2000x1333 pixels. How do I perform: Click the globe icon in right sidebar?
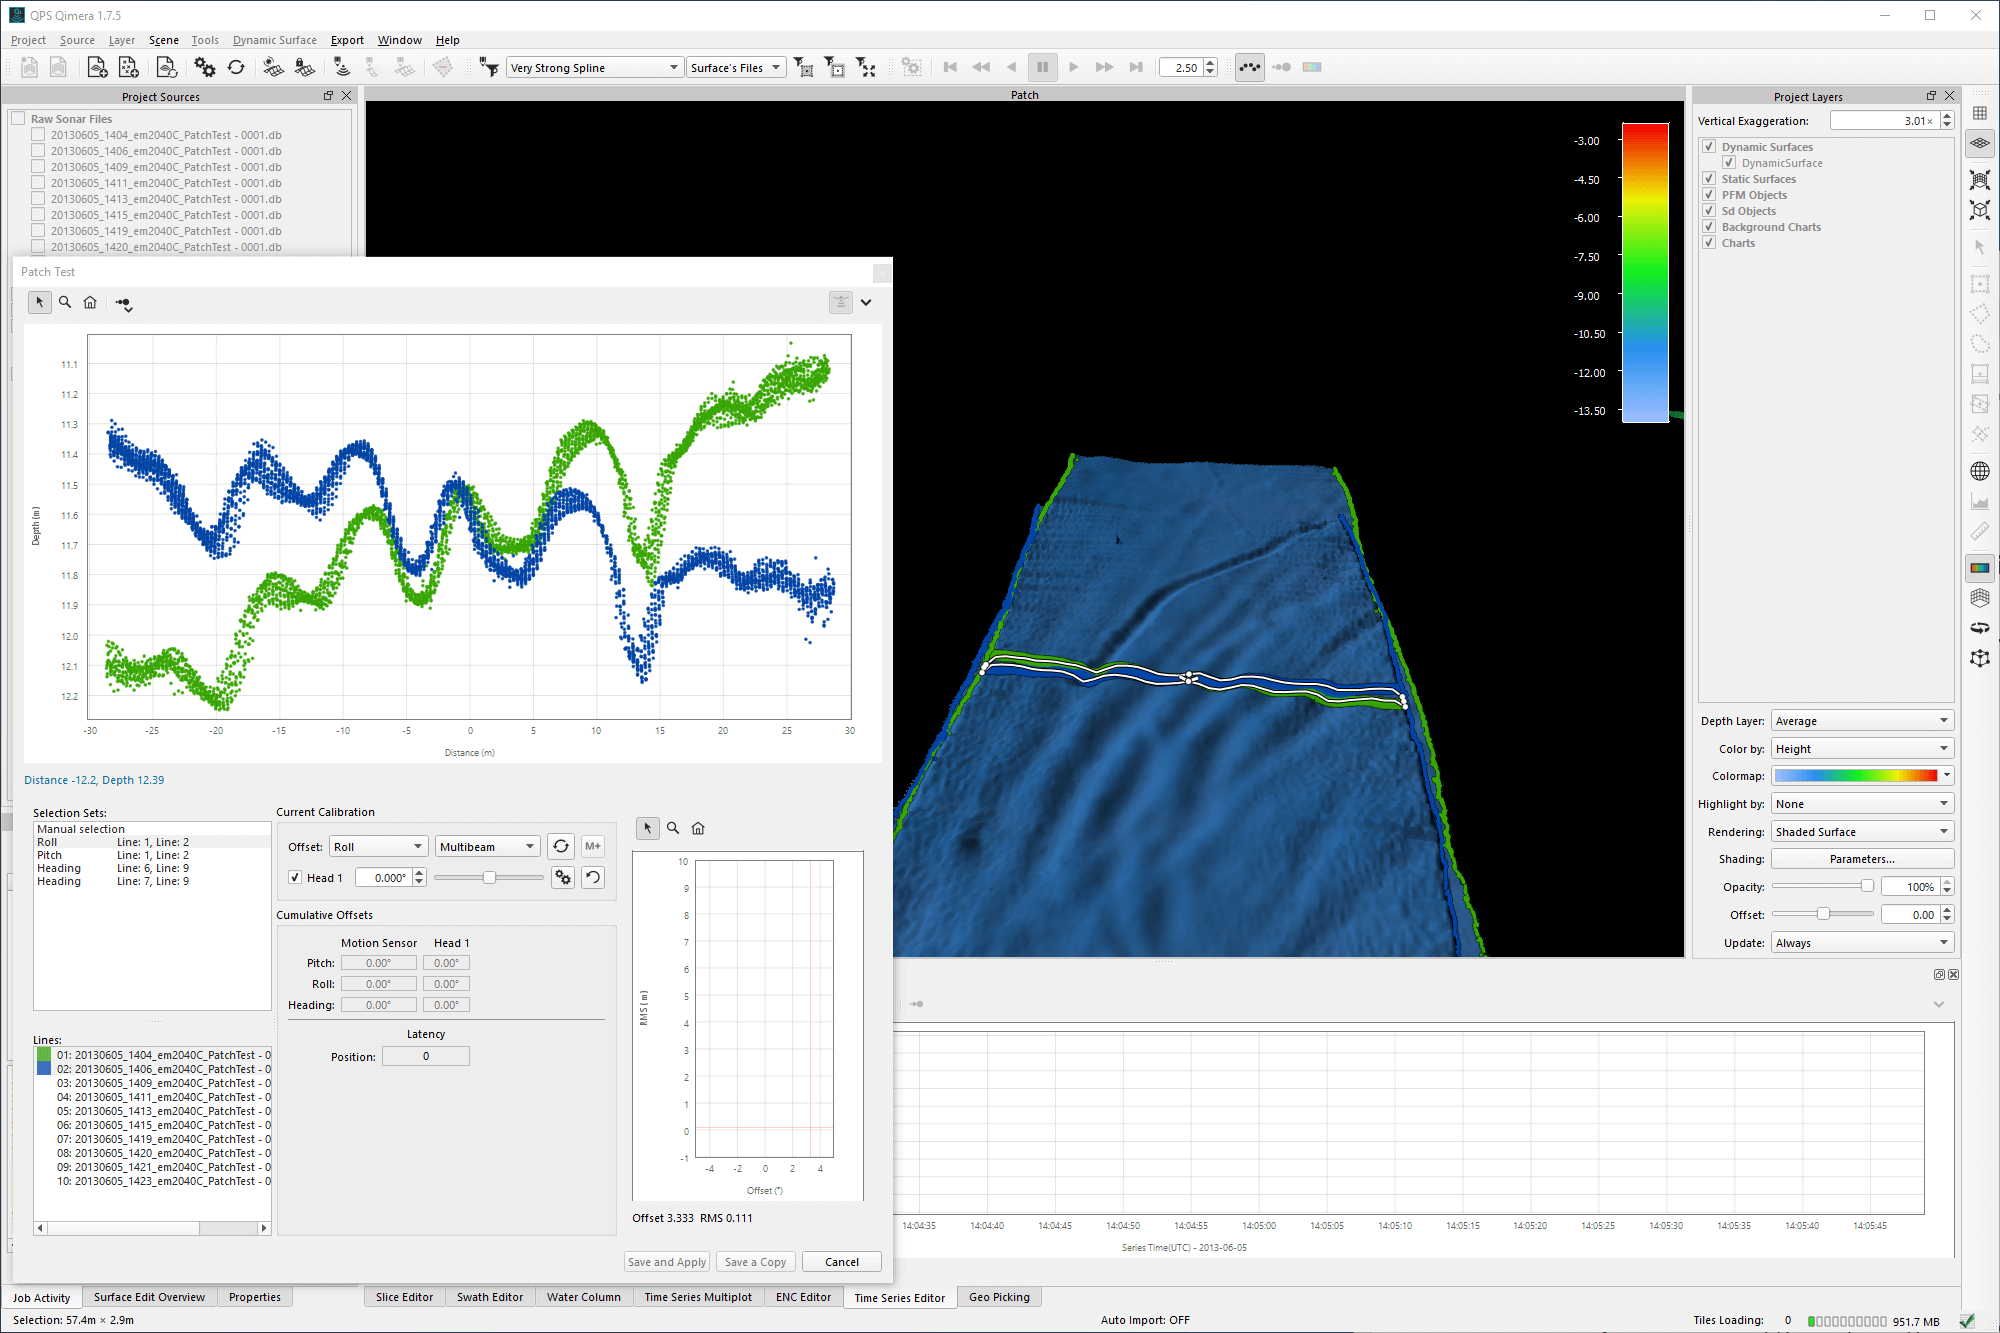1979,471
